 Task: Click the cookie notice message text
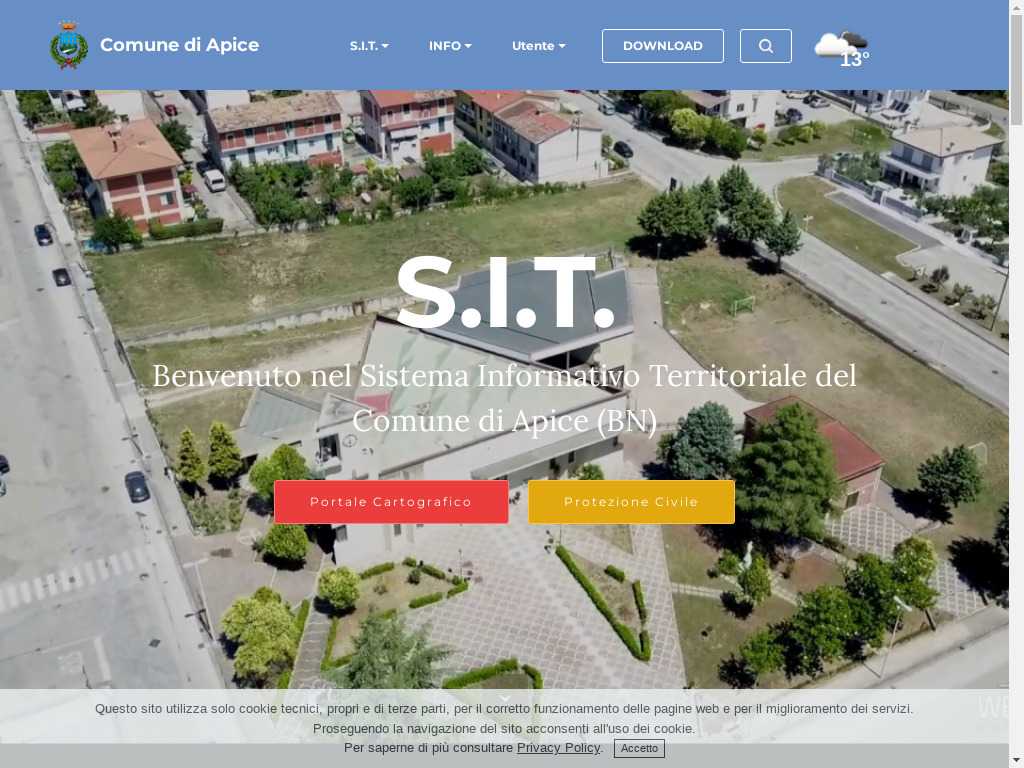pyautogui.click(x=504, y=709)
